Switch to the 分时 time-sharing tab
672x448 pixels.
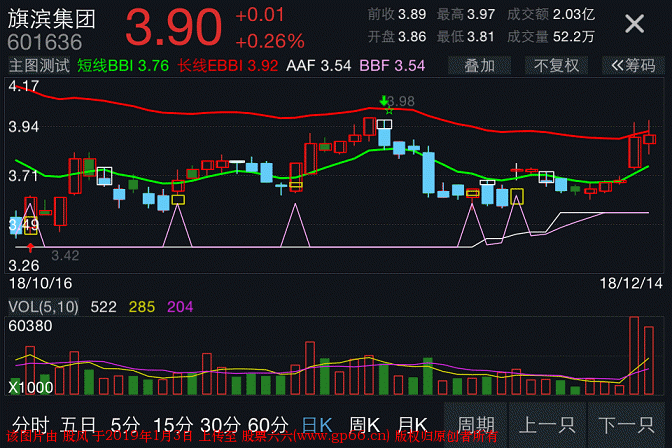tap(30, 425)
